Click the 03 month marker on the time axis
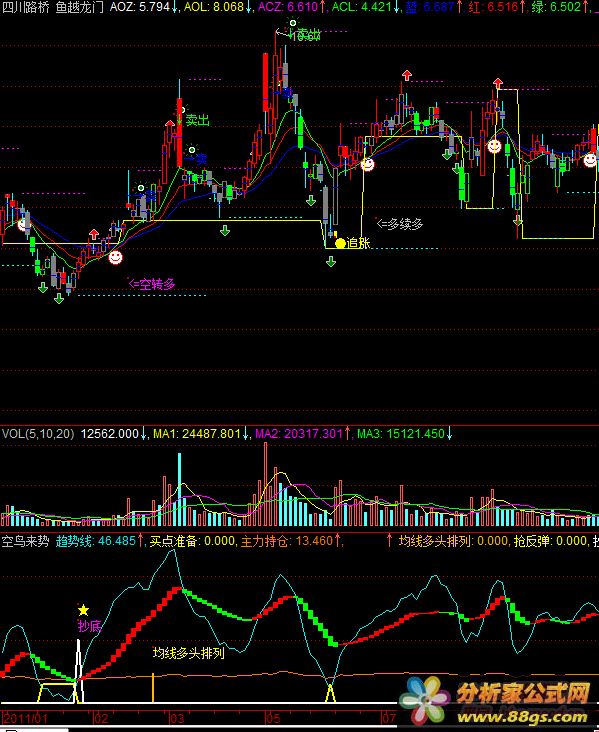The image size is (599, 732). (x=177, y=718)
